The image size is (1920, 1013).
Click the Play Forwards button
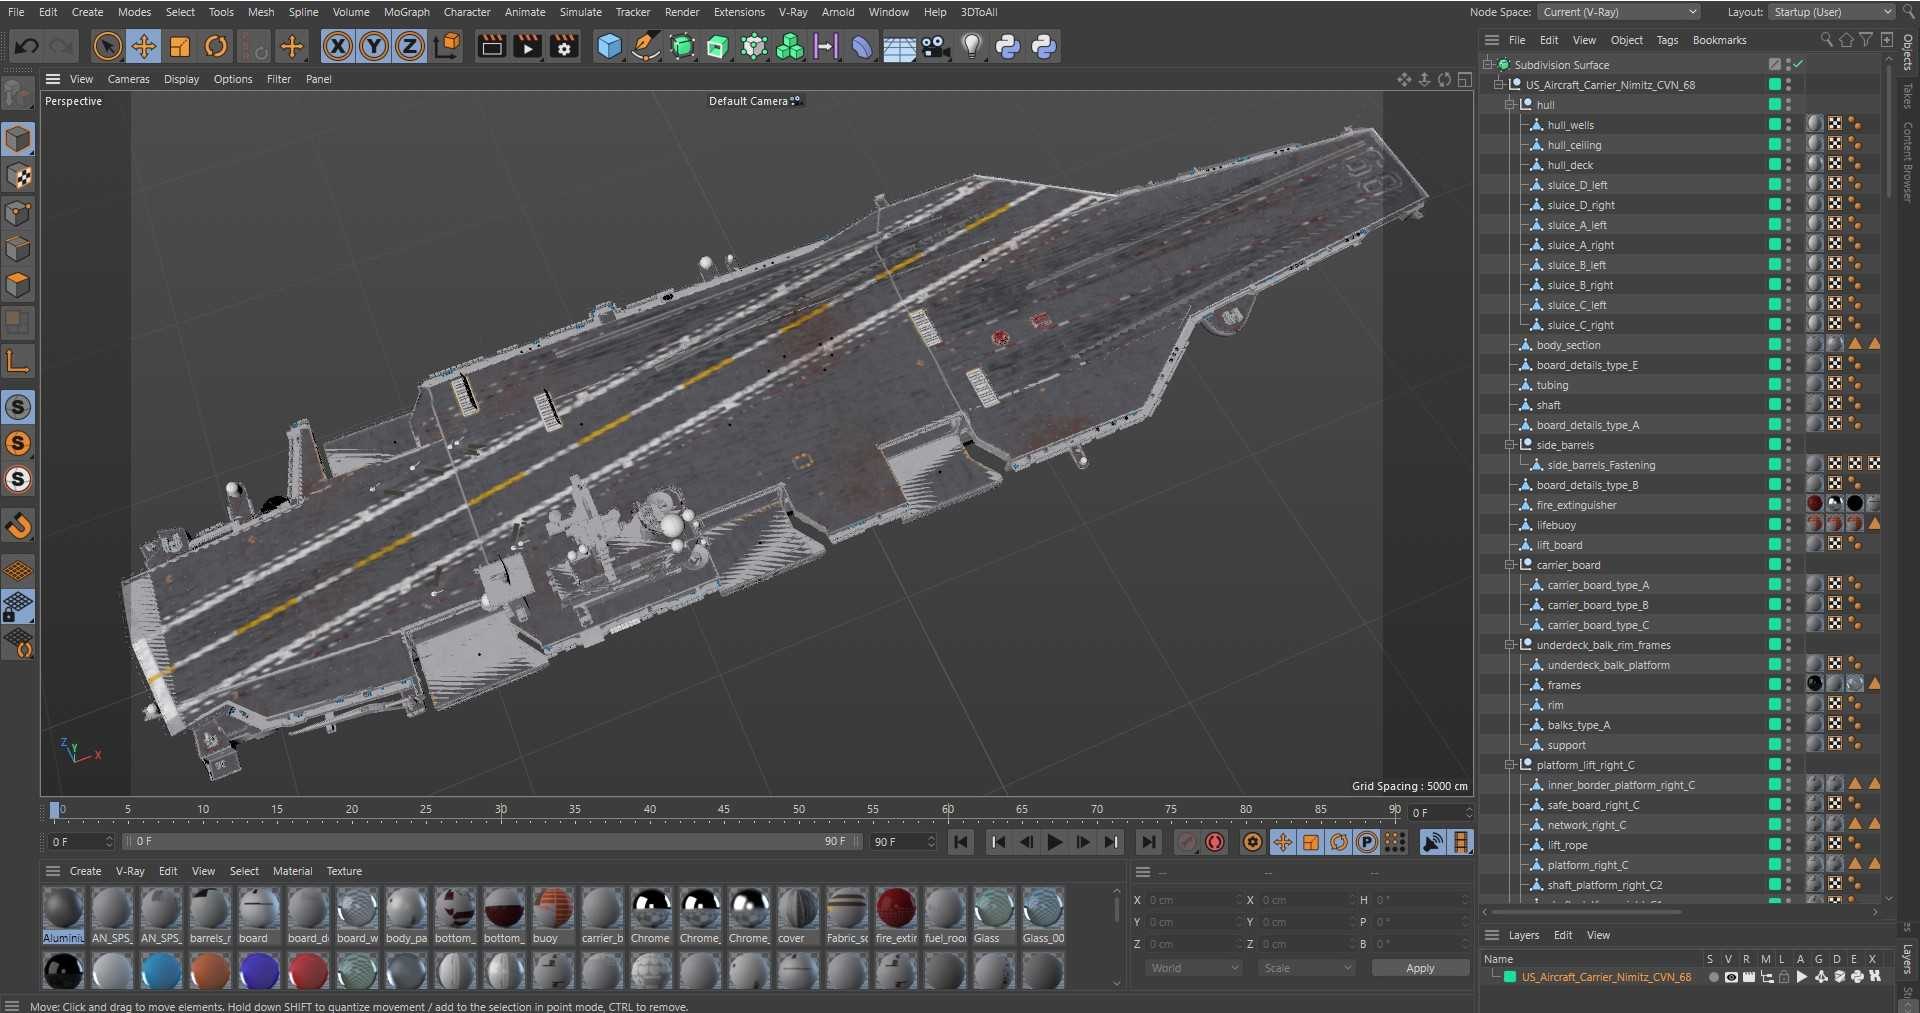[x=1055, y=842]
